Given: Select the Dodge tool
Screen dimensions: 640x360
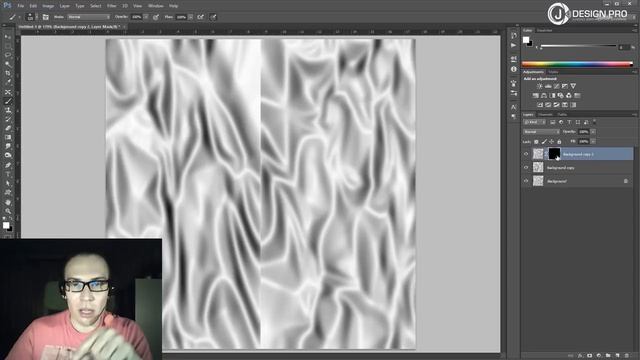Looking at the screenshot, I should coord(8,155).
